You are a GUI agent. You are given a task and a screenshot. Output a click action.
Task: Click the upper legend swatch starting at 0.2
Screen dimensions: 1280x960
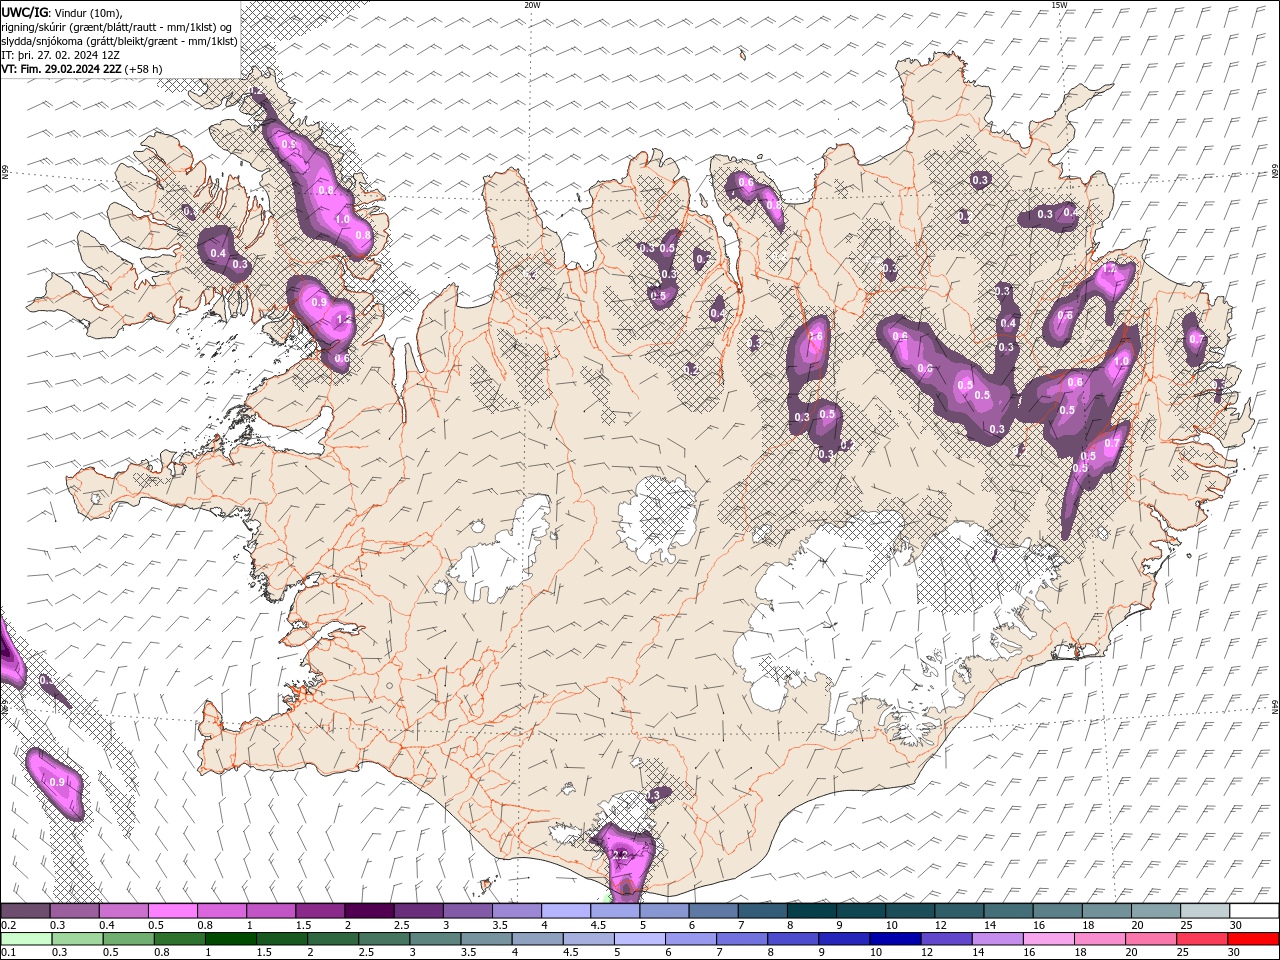(x=25, y=911)
